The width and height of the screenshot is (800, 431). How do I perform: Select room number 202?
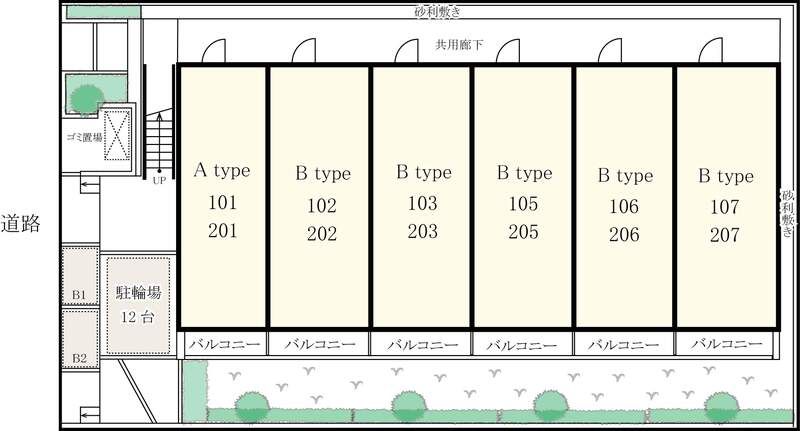point(322,234)
